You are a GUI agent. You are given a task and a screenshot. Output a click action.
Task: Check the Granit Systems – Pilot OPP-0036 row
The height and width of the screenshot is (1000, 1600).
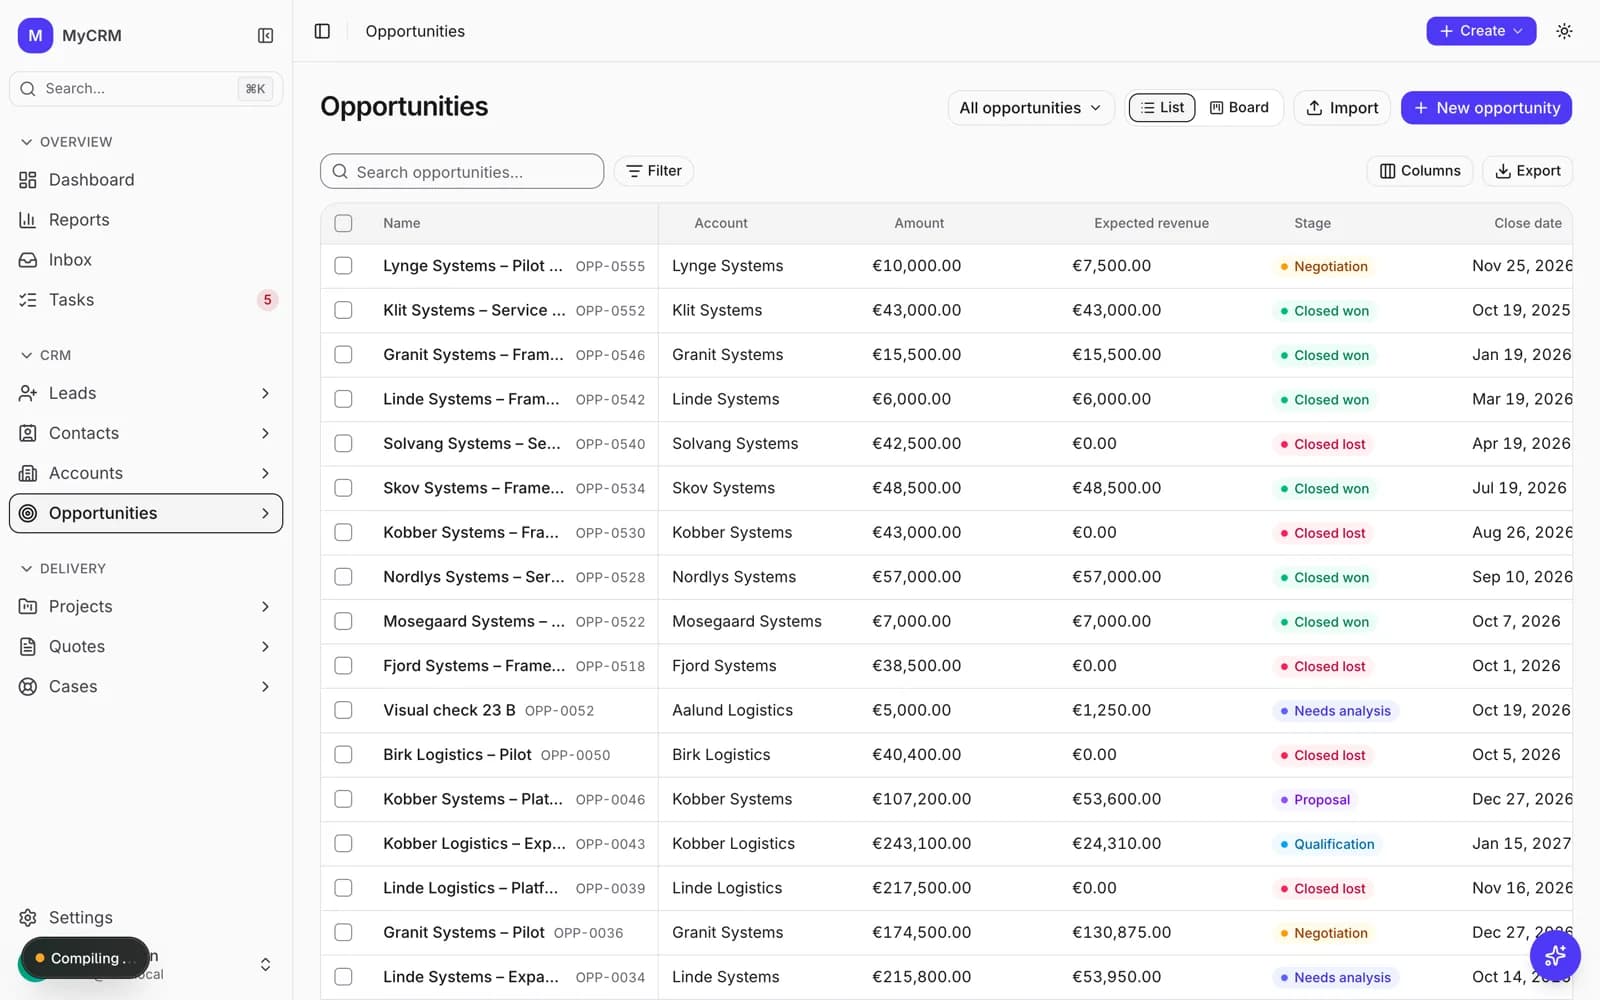(x=343, y=932)
